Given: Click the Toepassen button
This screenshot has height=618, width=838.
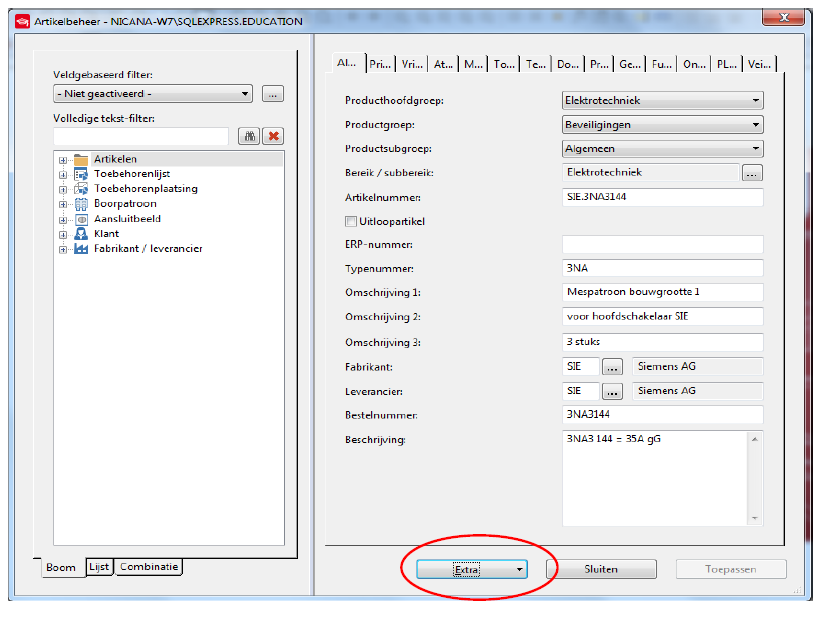Looking at the screenshot, I should tap(731, 570).
